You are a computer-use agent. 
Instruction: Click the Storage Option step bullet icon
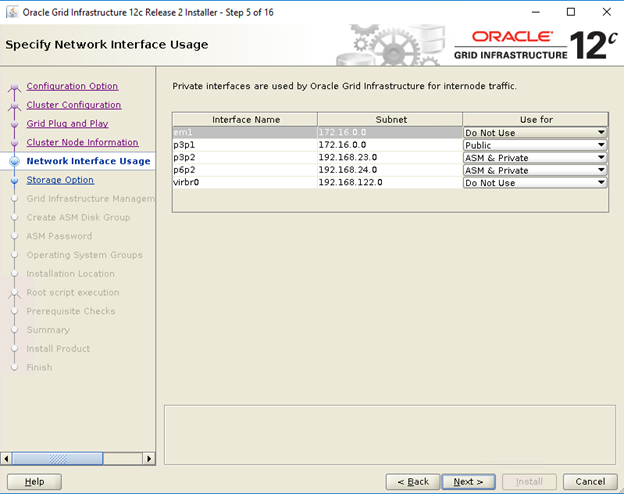click(15, 180)
